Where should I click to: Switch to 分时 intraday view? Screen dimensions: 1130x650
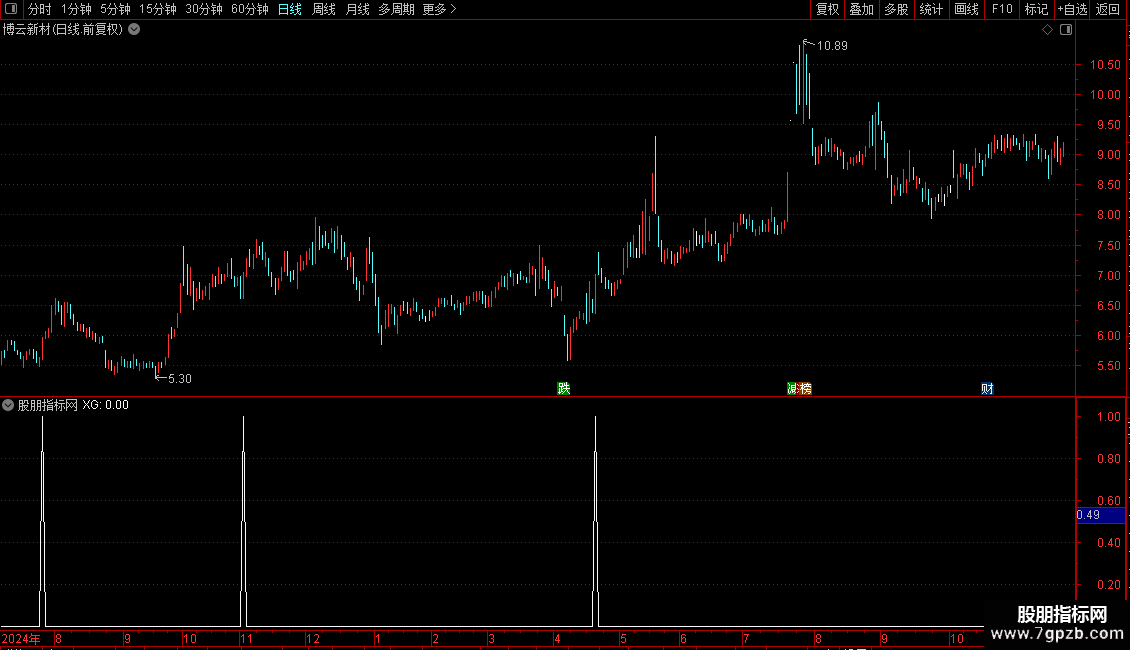[40, 9]
